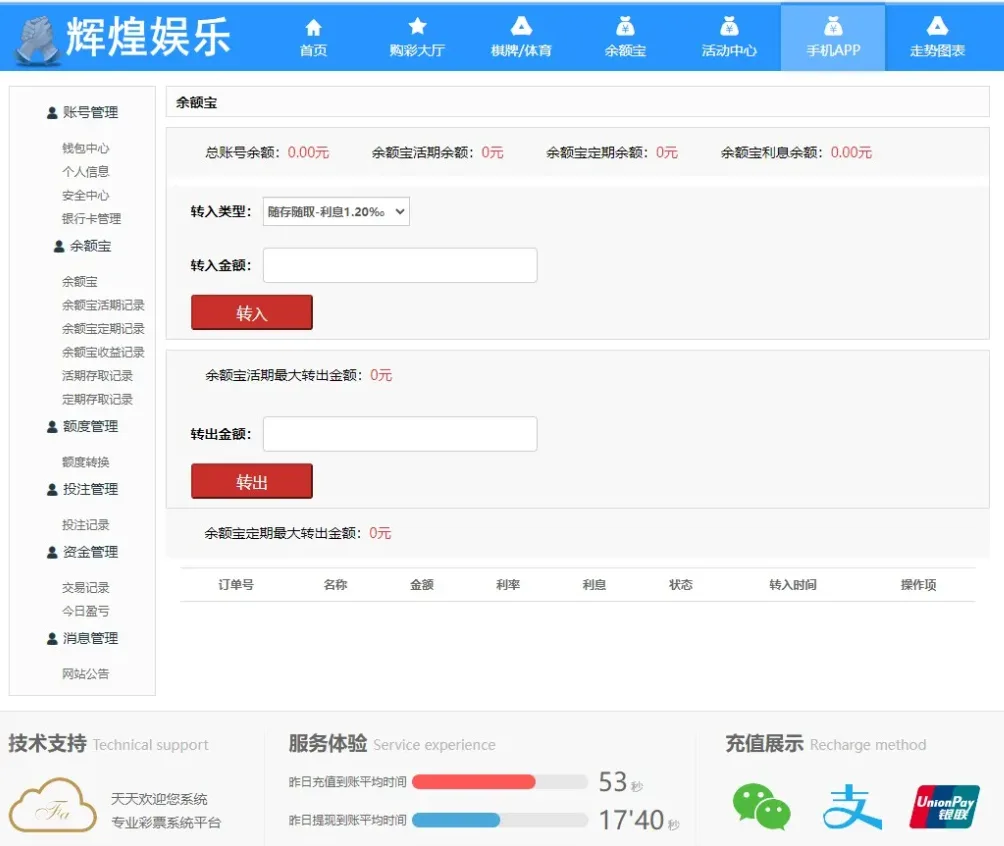Viewport: 1004px width, 846px height.
Task: Click the red 转出 button
Action: [252, 481]
